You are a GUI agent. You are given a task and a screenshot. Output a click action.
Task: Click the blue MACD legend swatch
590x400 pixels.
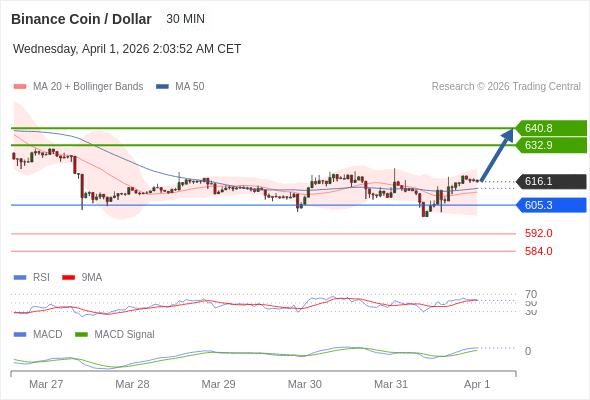pos(20,335)
